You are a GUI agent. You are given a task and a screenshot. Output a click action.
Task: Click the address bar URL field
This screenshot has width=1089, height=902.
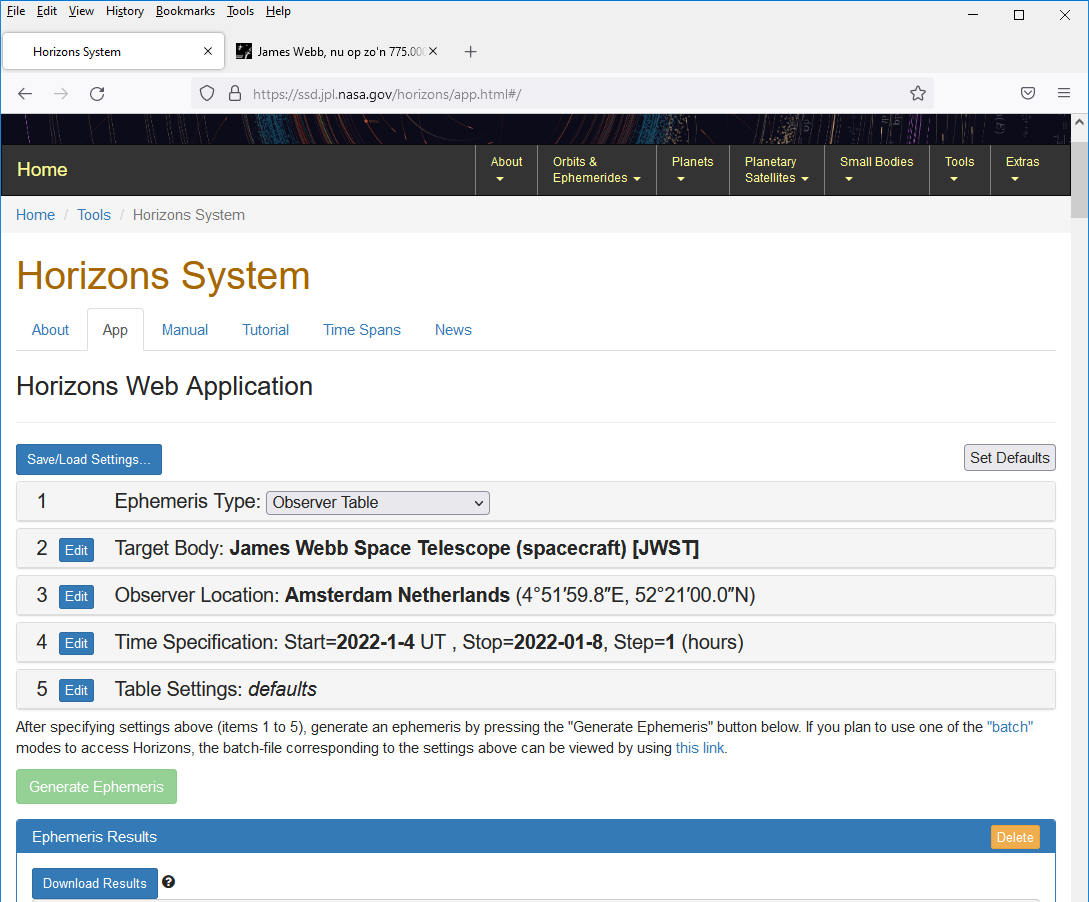point(563,94)
